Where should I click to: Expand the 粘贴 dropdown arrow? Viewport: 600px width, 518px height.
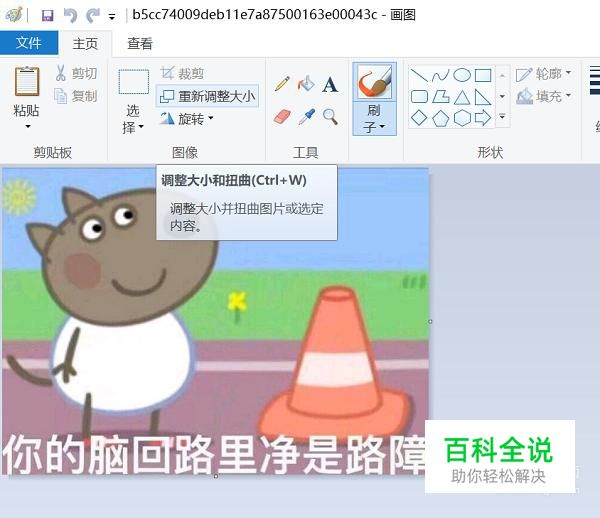coord(28,126)
